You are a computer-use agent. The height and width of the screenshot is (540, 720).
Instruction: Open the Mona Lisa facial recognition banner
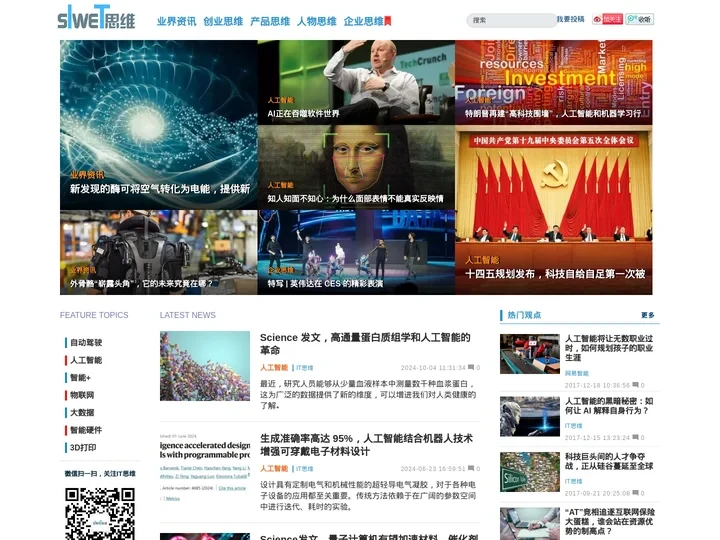(x=356, y=168)
